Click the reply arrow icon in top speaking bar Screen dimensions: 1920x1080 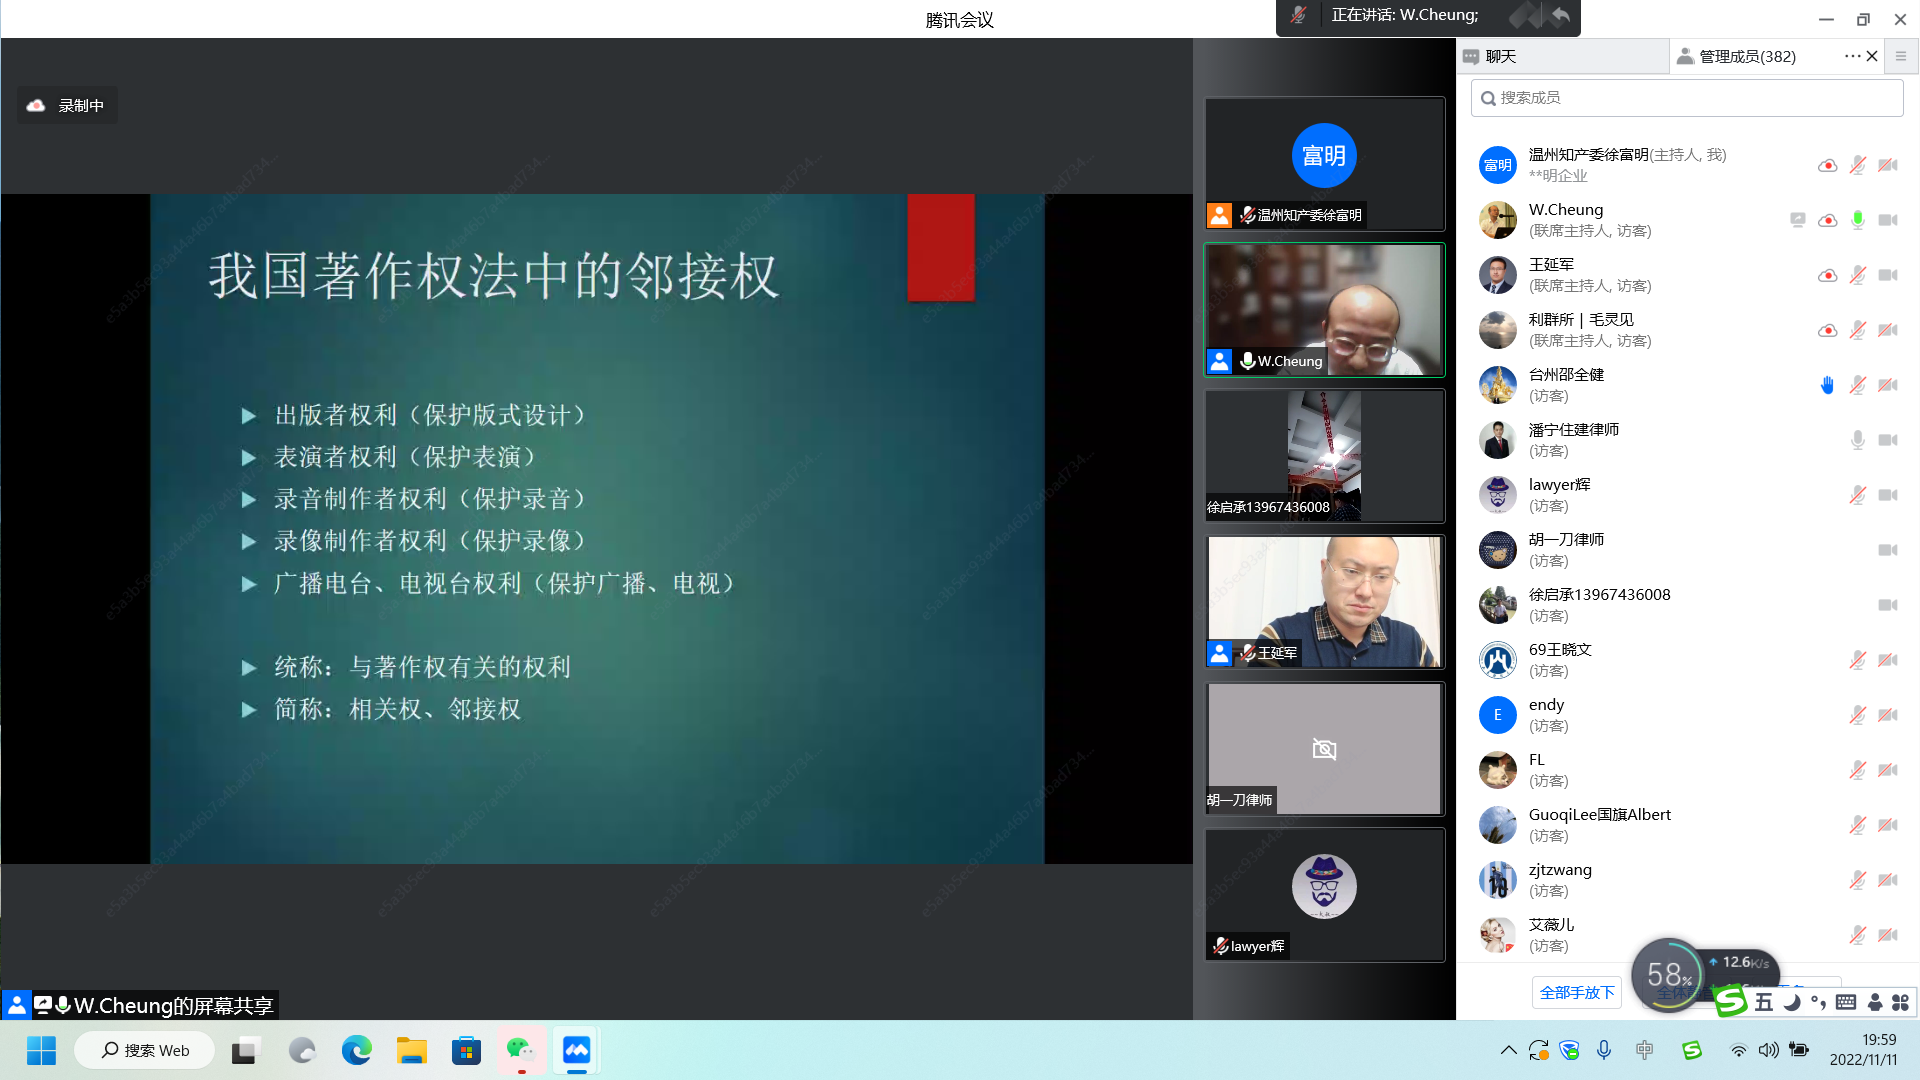point(1561,15)
